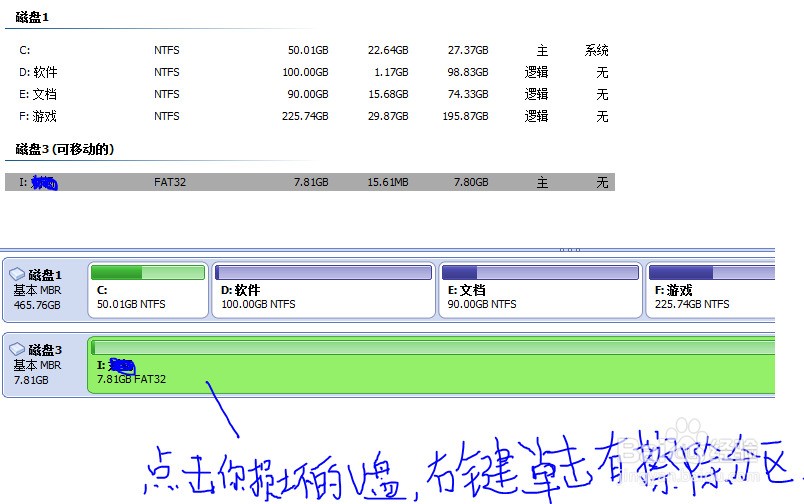Click the D: 软件 usage bar in disk map

[x=323, y=272]
